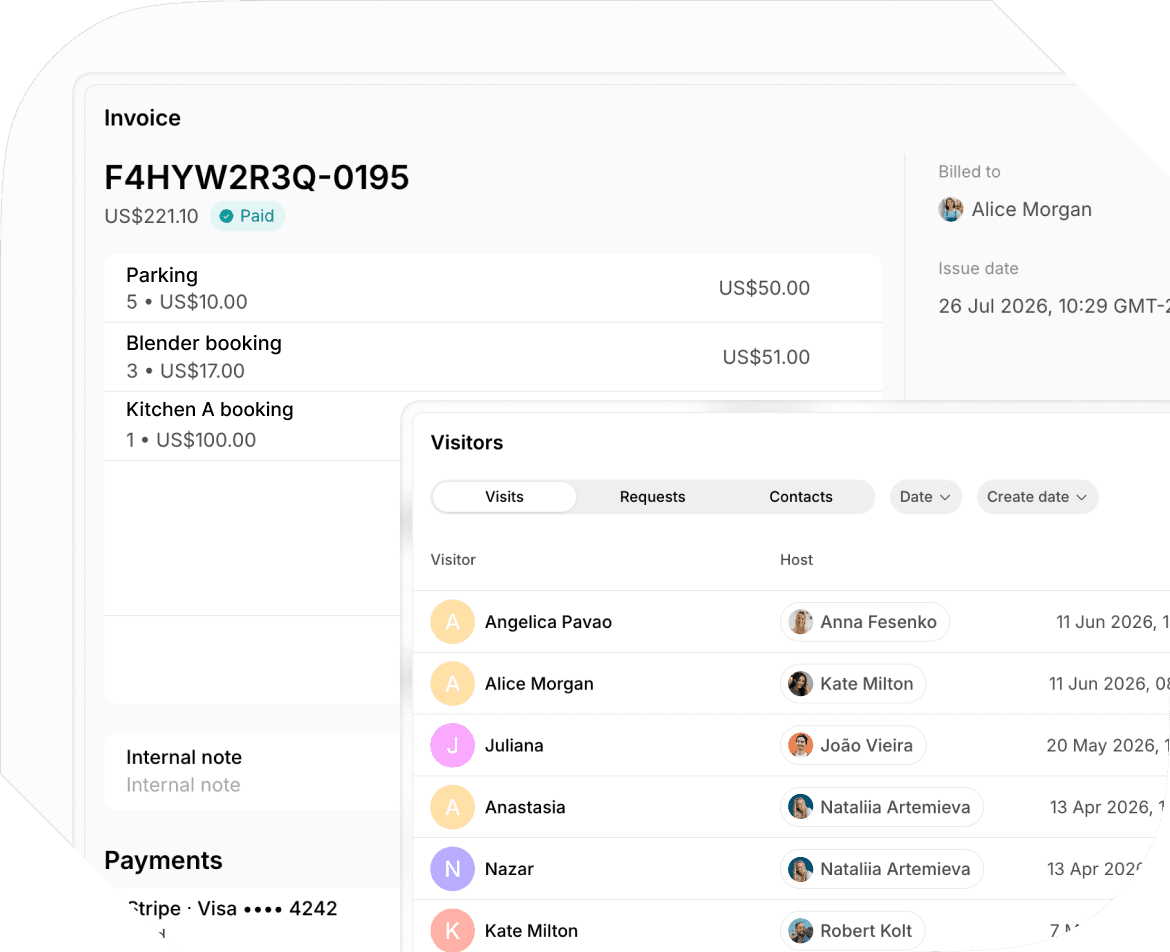The height and width of the screenshot is (952, 1170).
Task: Click the issue date 26 Jul 2026
Action: pos(1054,307)
